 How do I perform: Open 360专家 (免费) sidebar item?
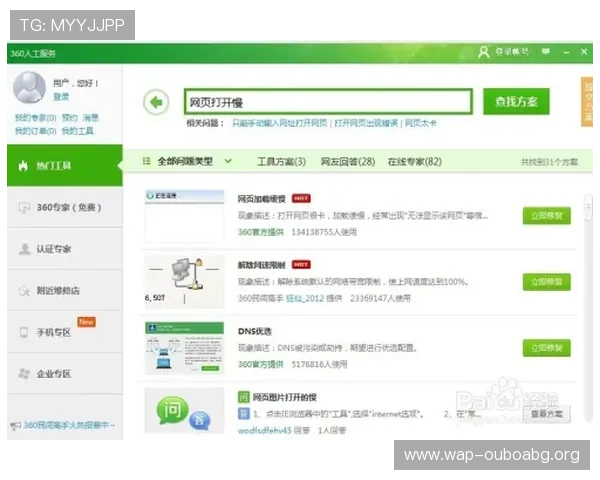click(65, 207)
